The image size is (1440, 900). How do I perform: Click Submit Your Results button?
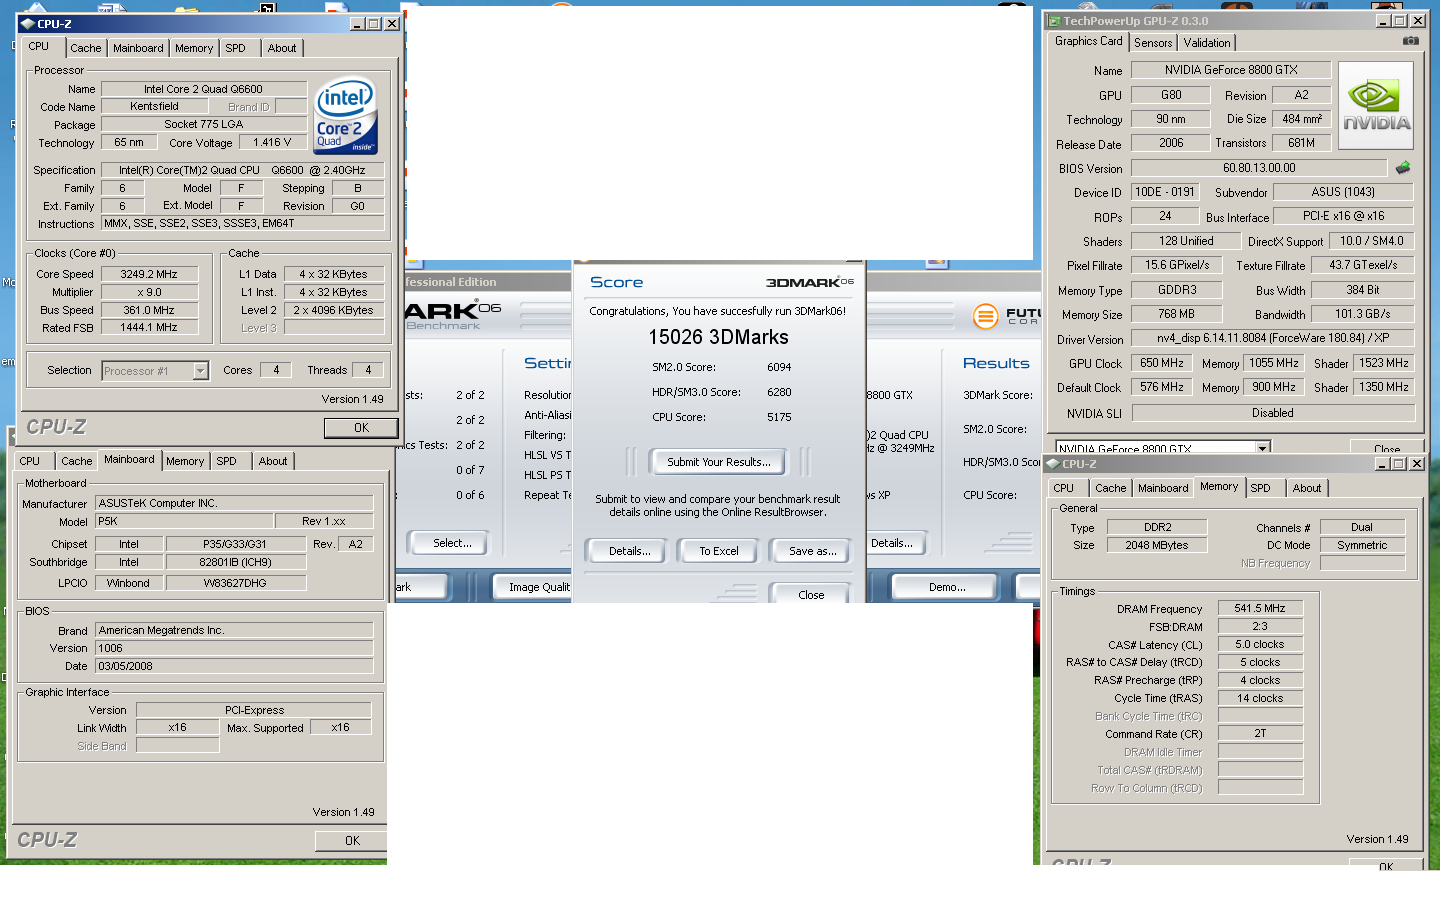click(719, 462)
